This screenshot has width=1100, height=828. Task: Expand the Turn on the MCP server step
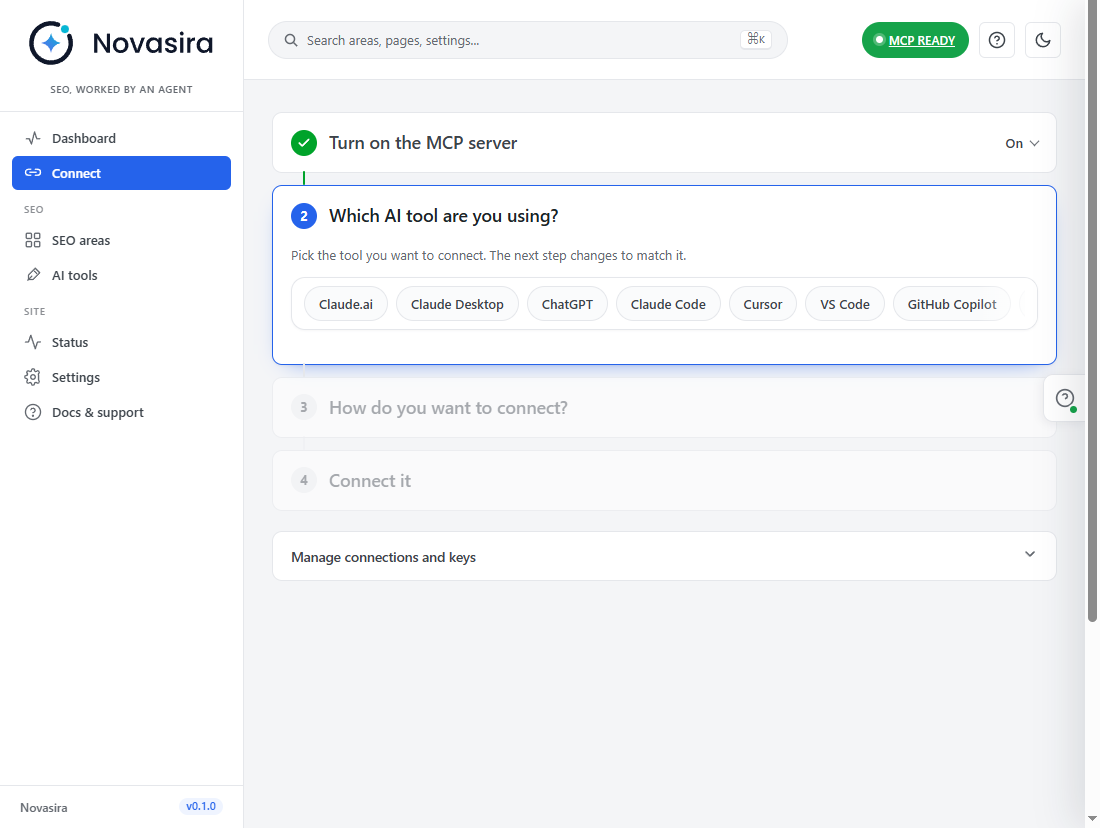point(664,142)
